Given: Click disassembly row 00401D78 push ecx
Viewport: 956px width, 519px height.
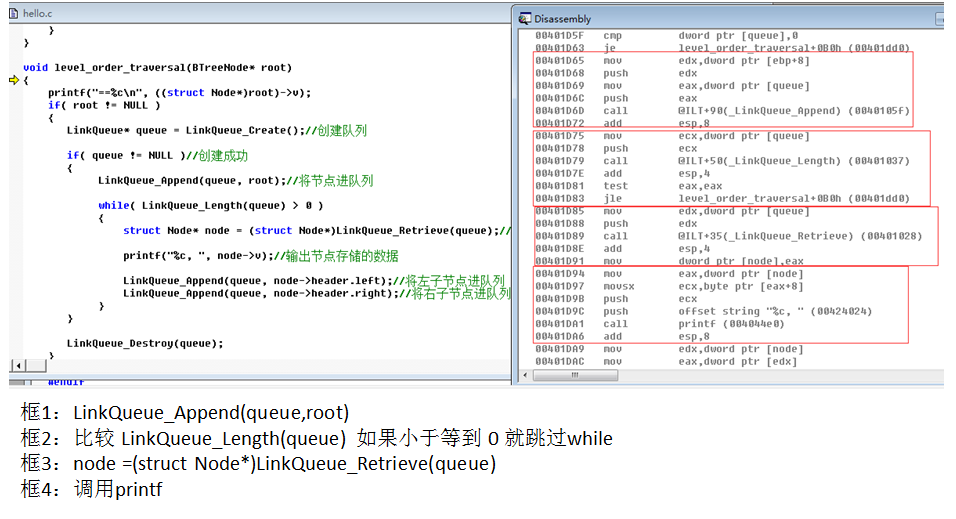Looking at the screenshot, I should pos(616,148).
